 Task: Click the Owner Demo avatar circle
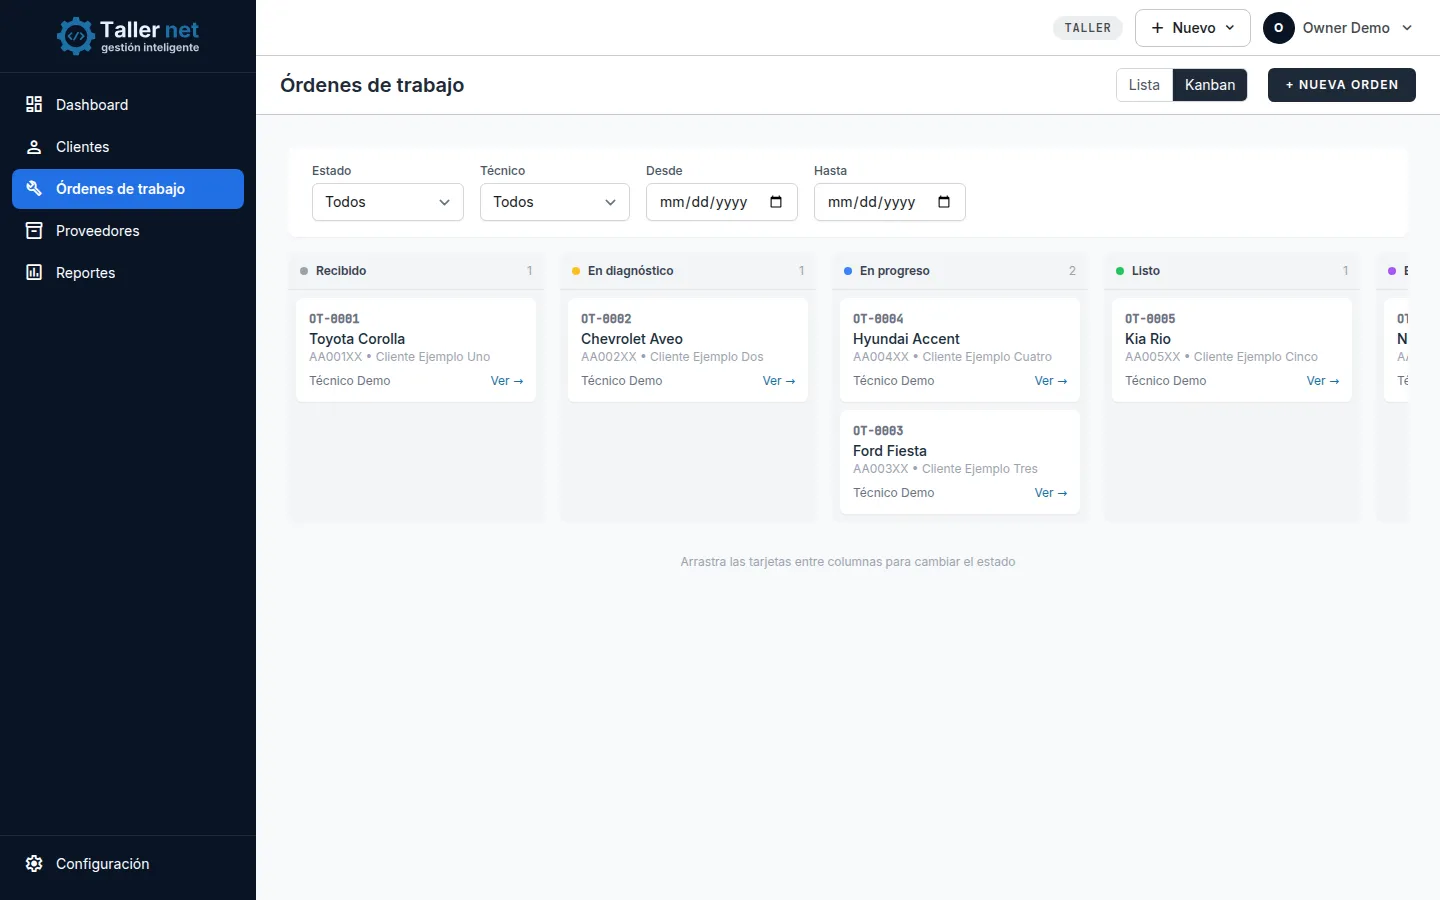(1279, 28)
